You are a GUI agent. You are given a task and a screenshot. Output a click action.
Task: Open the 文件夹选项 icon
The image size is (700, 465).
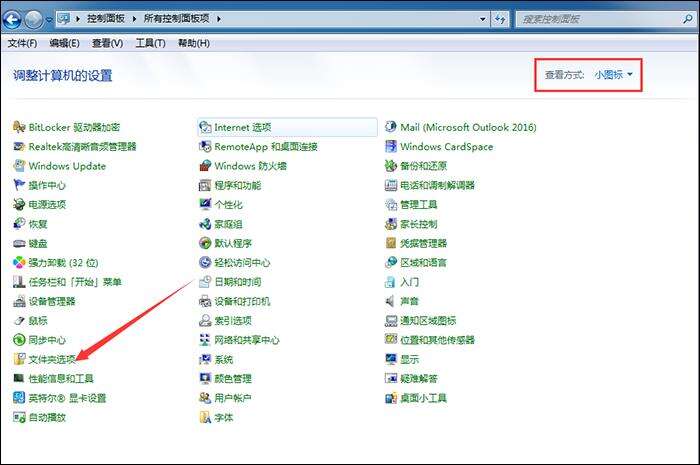[19, 359]
